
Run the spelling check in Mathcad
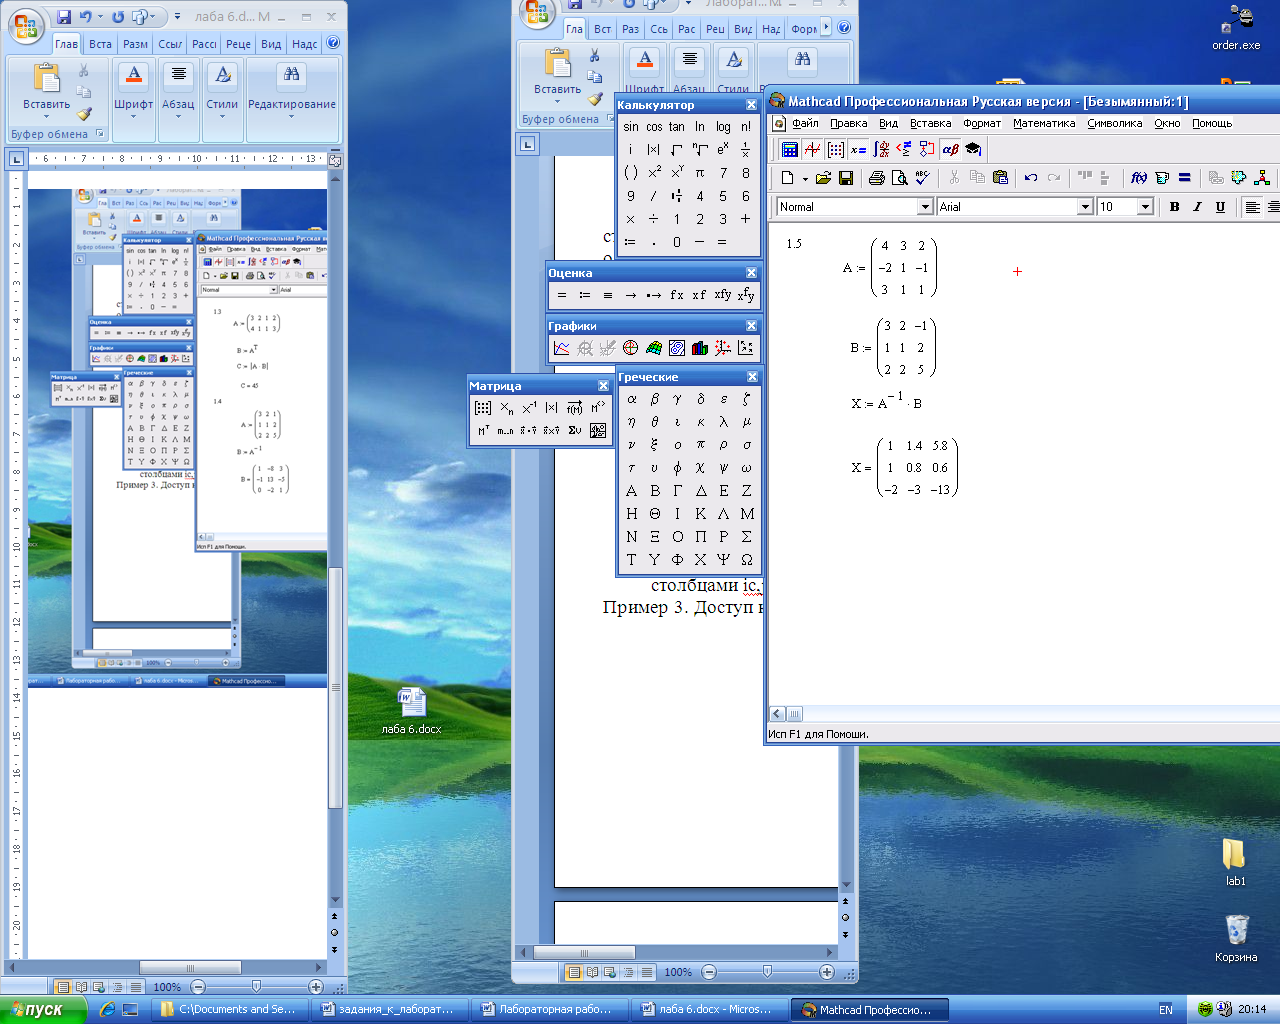click(x=922, y=178)
